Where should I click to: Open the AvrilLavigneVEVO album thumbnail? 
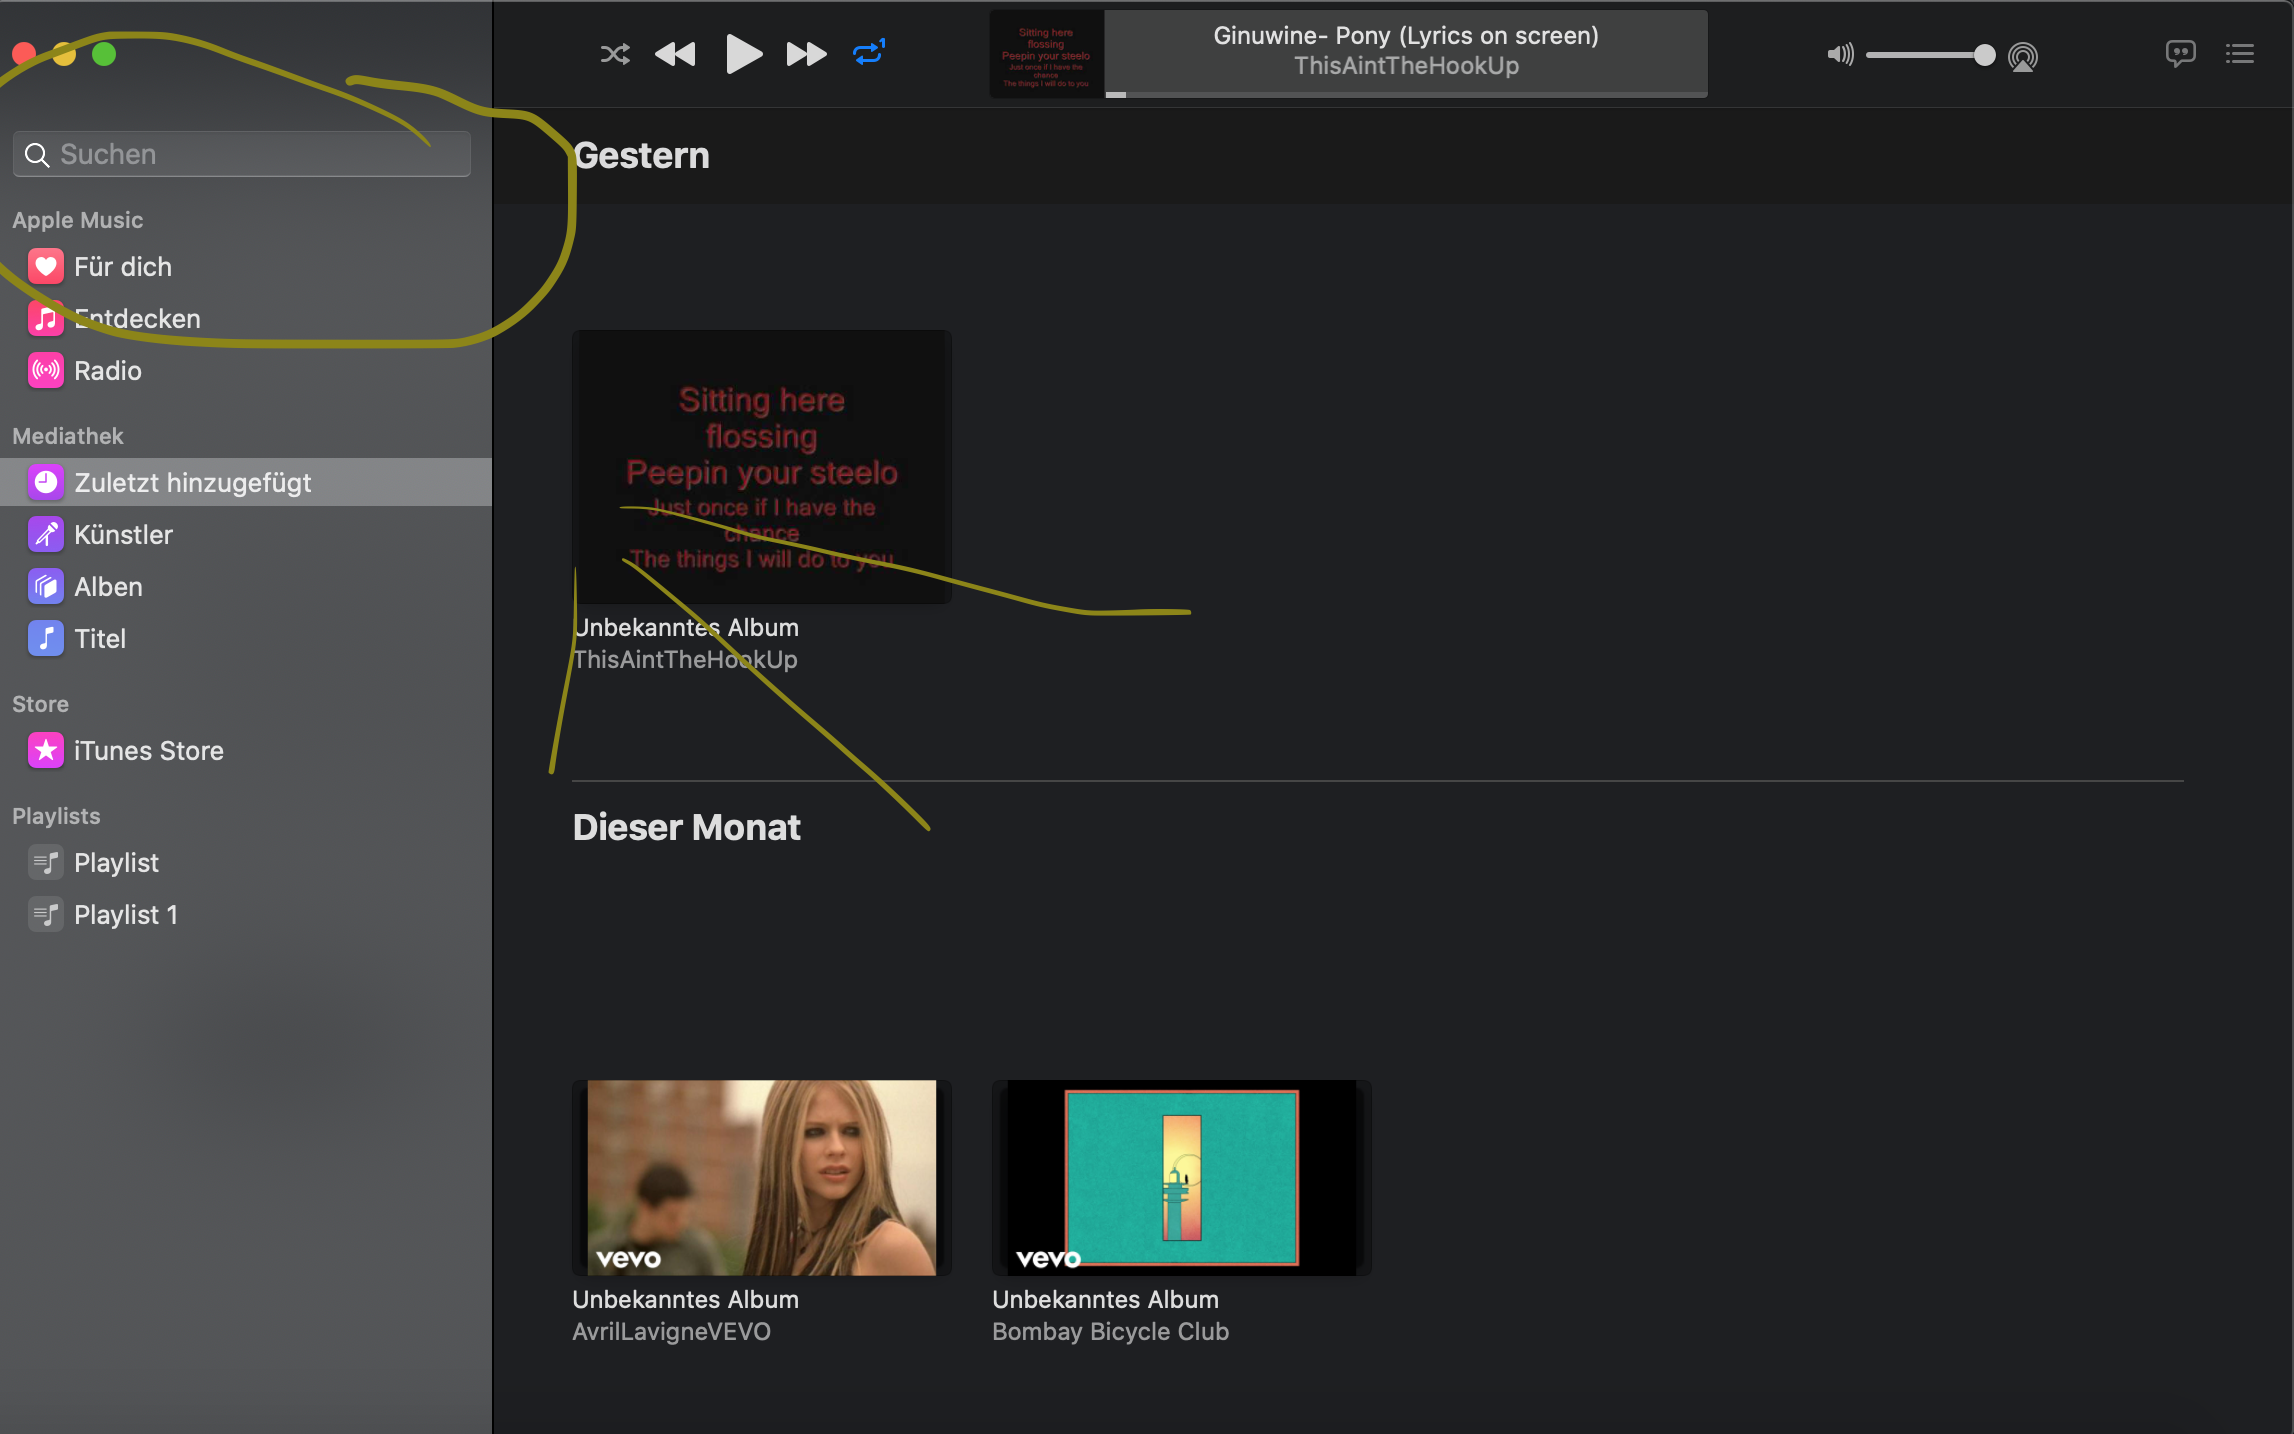pyautogui.click(x=761, y=1177)
